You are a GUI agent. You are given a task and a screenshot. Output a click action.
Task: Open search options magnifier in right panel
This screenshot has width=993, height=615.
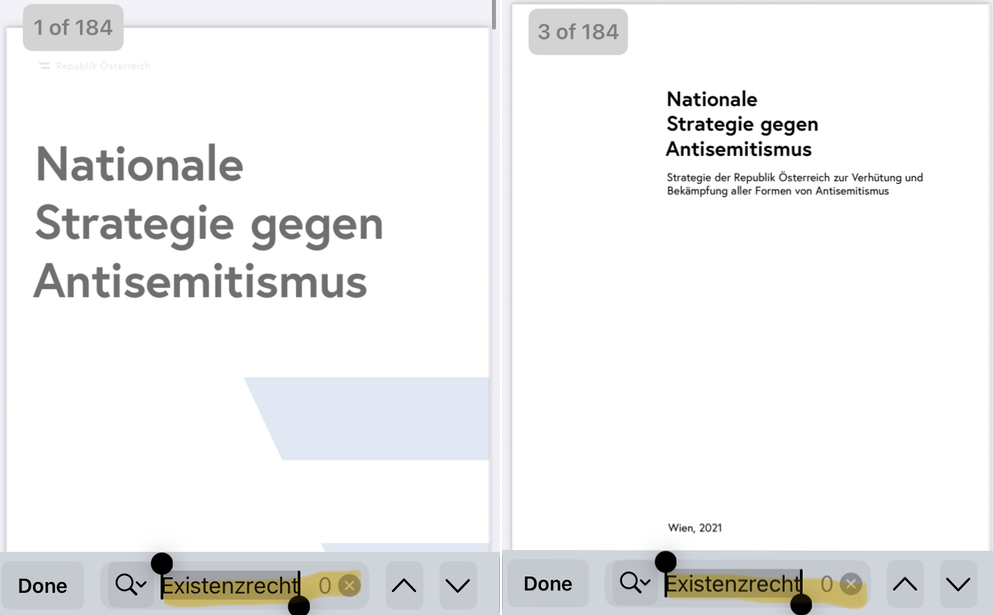coord(635,582)
